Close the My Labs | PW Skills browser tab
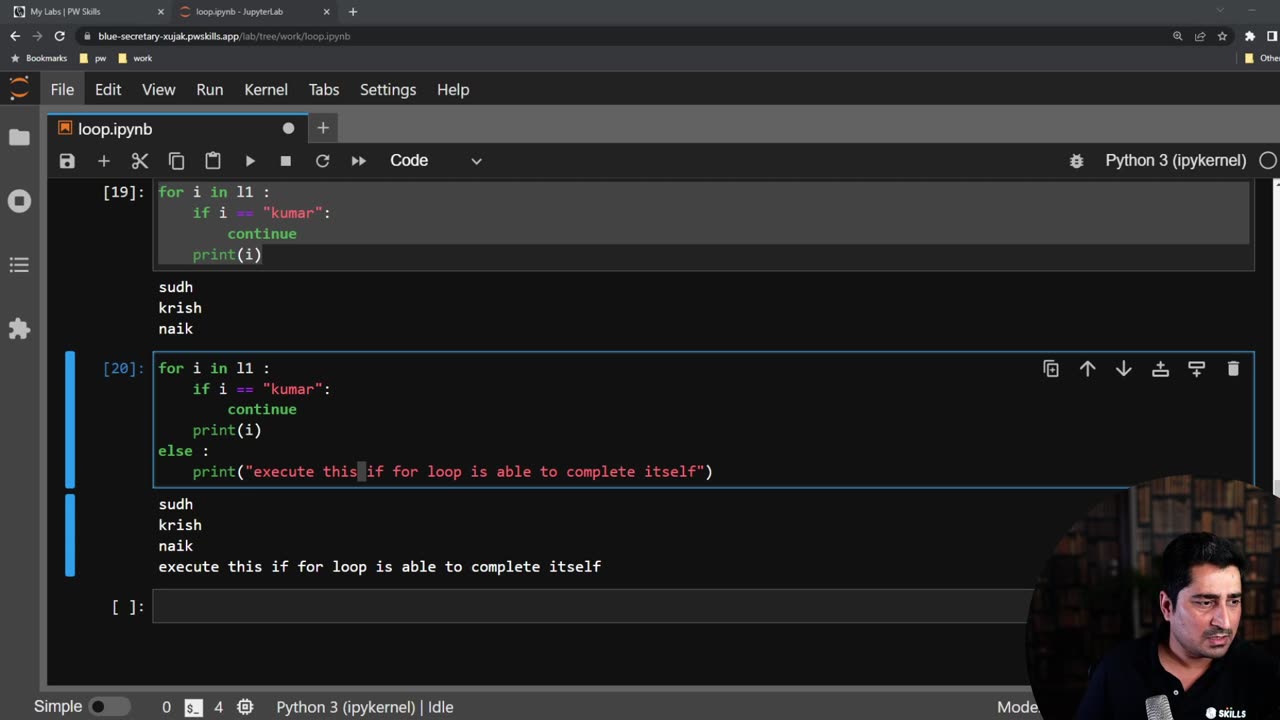This screenshot has width=1280, height=720. coord(160,12)
